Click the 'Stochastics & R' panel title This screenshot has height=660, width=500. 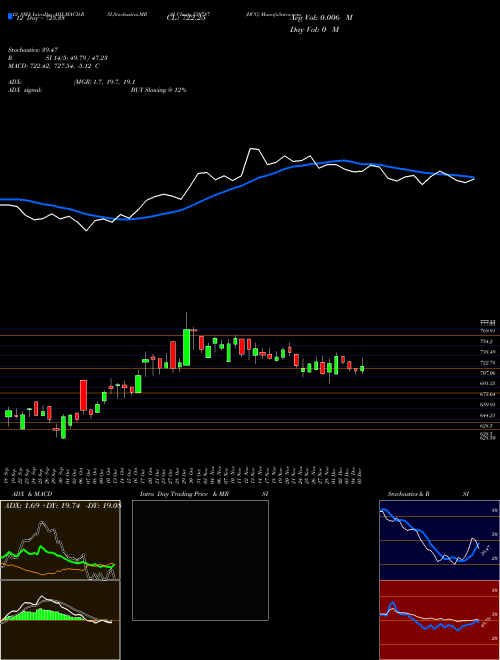pyautogui.click(x=408, y=494)
